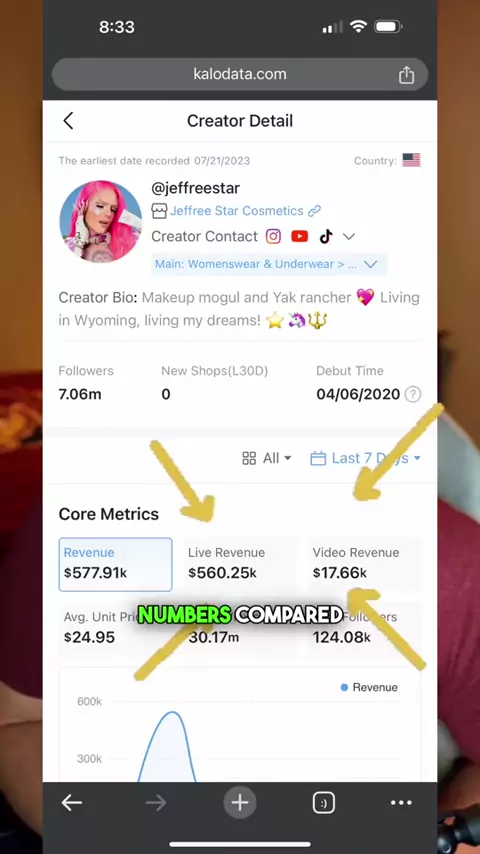
Task: Open the creator's Instagram contact icon
Action: click(273, 236)
